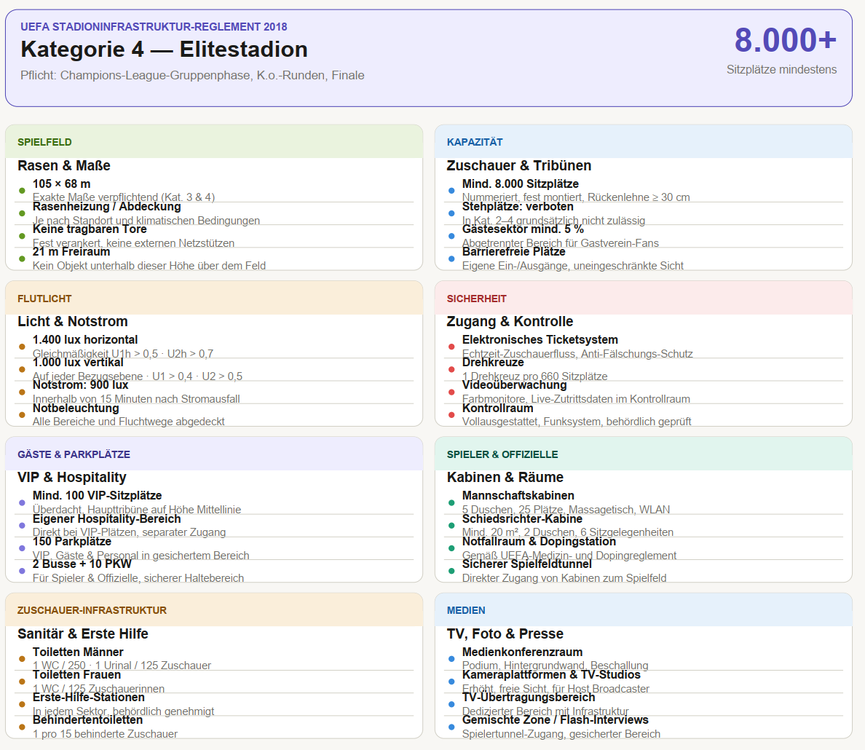Click 'Sicherer Spielfeldtunnel' entry
Image resolution: width=865 pixels, height=750 pixels.
click(527, 564)
